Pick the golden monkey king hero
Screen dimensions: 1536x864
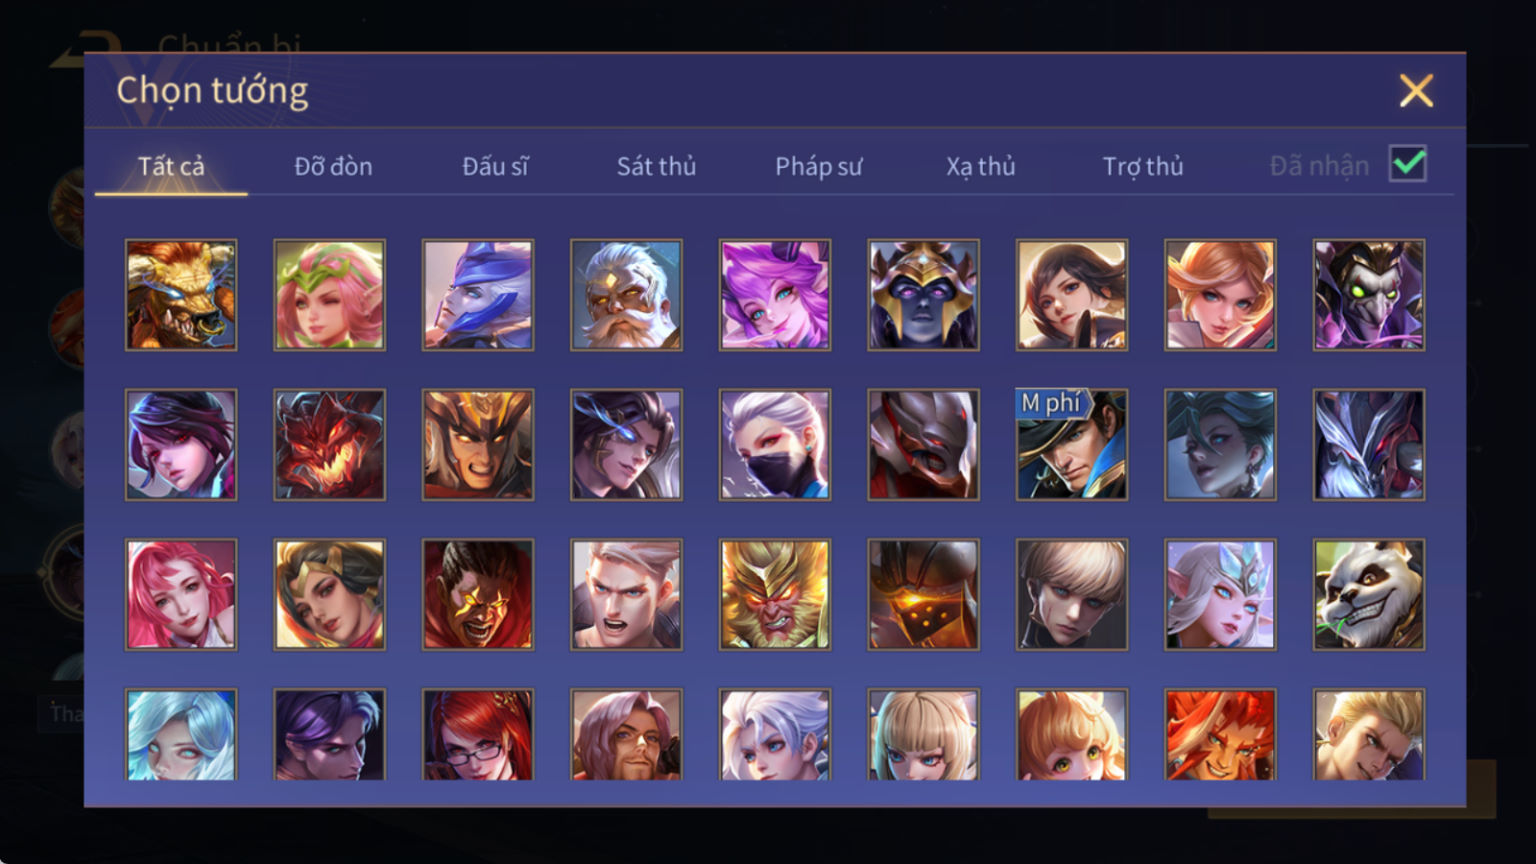click(775, 595)
